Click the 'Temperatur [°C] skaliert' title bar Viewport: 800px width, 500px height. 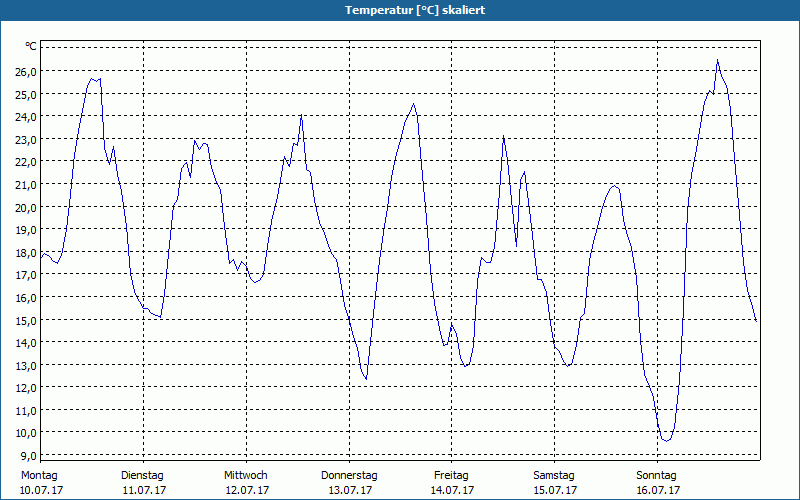pyautogui.click(x=400, y=10)
